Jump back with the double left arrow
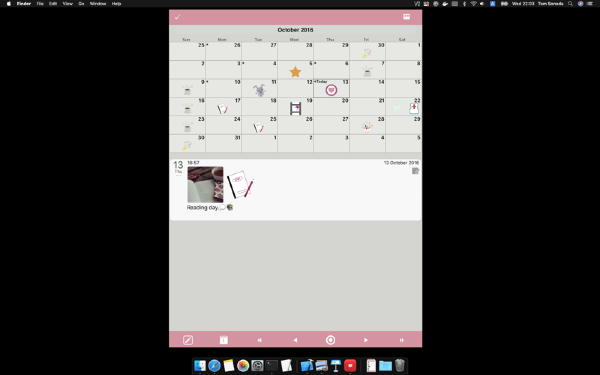The image size is (600, 375). pos(259,340)
